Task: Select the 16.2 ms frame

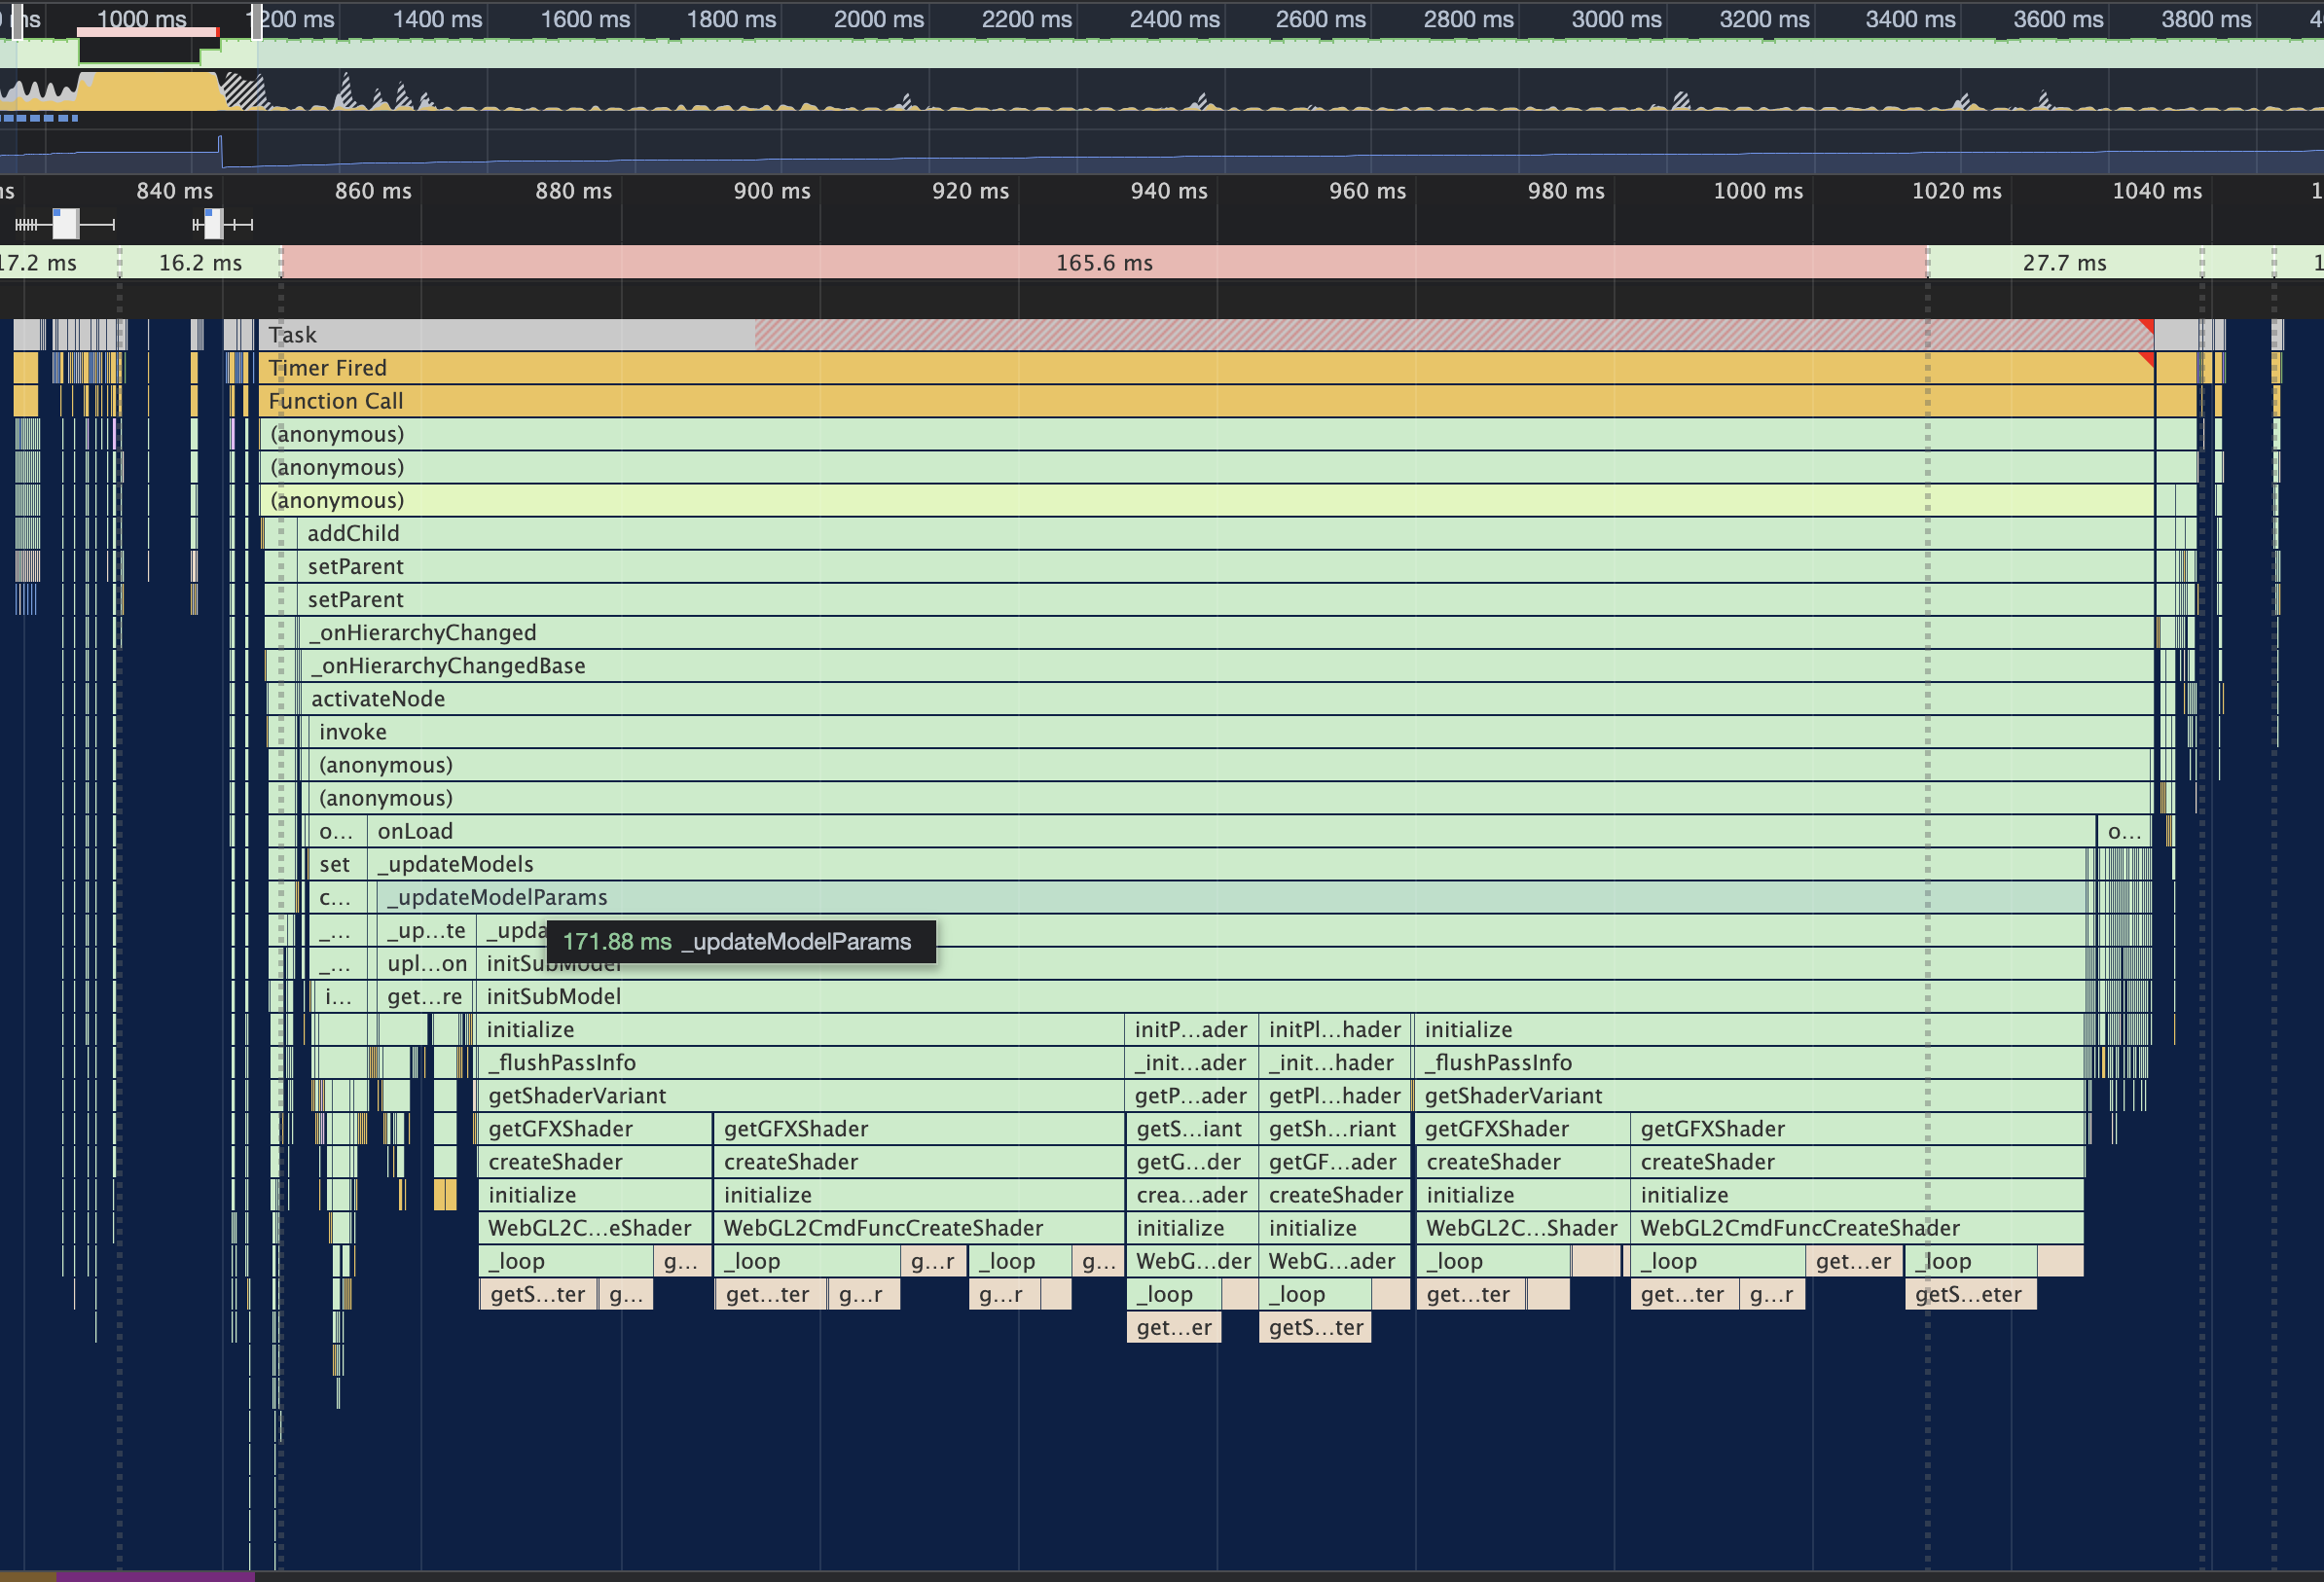Action: [200, 263]
